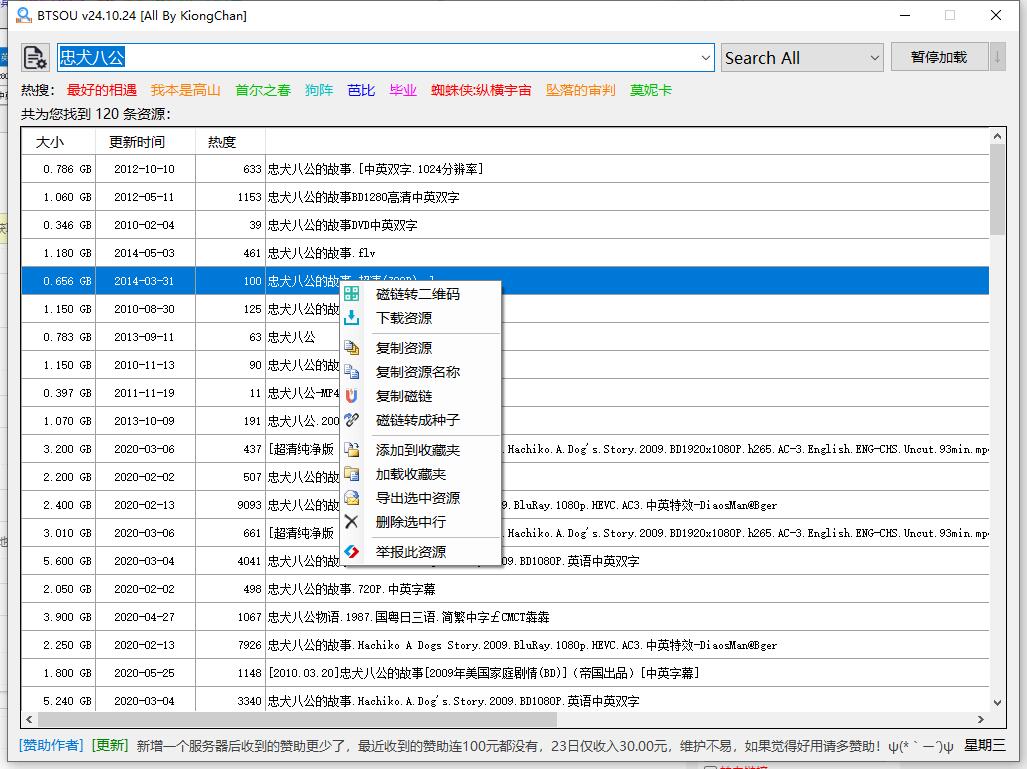Click the load favorites folder icon beside 加载收藏夹
The height and width of the screenshot is (769, 1027).
click(x=351, y=473)
